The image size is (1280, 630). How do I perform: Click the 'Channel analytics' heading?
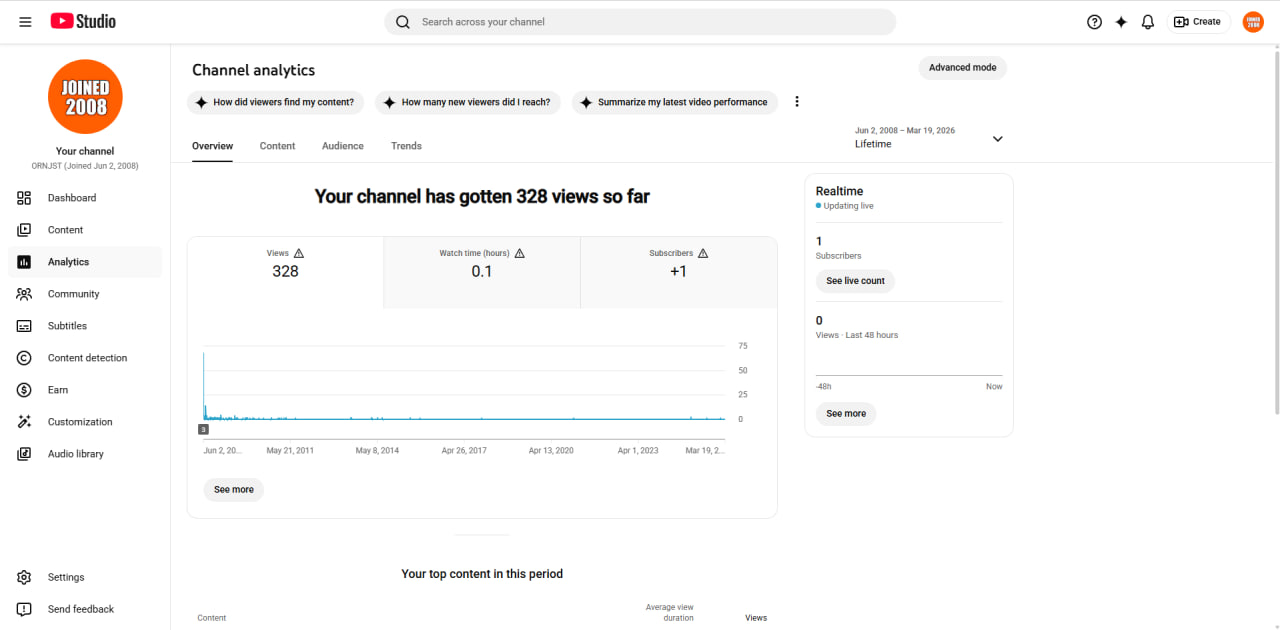253,70
